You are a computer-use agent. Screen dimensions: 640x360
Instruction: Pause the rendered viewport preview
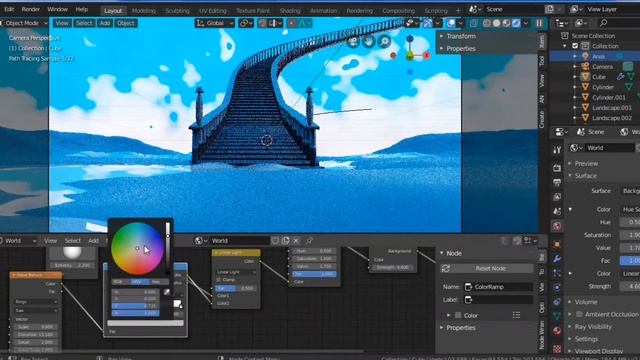539,23
